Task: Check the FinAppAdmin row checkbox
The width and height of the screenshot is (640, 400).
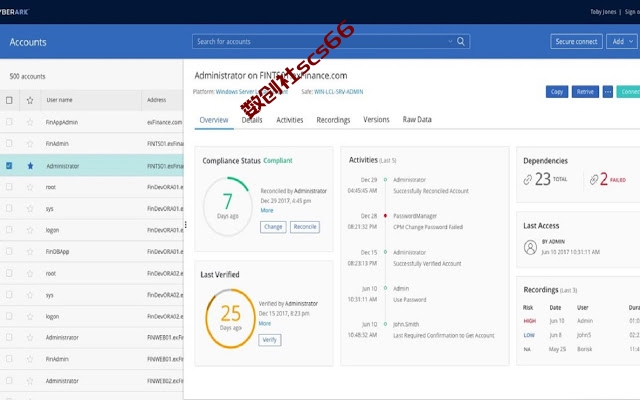Action: [9, 122]
